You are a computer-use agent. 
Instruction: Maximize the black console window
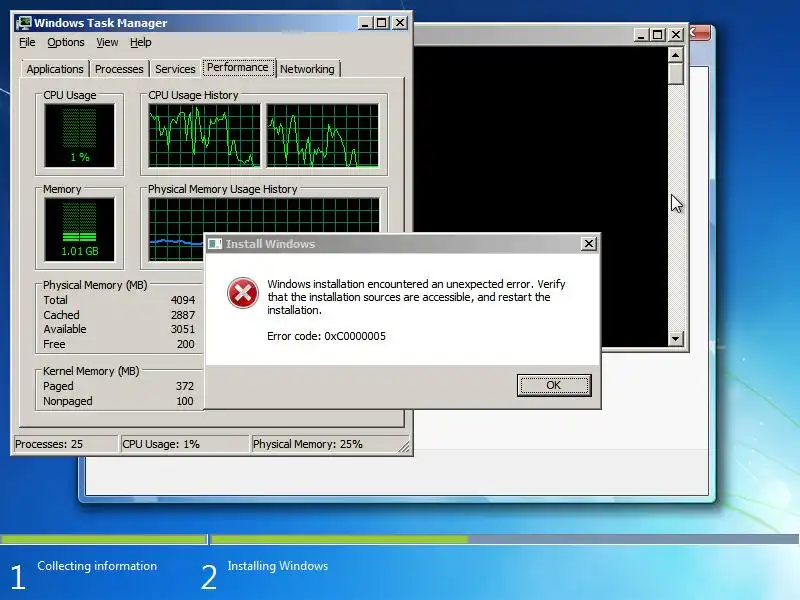[x=658, y=35]
